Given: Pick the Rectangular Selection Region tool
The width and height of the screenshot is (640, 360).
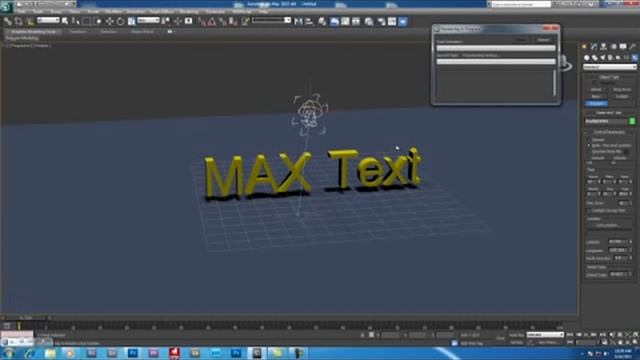Looking at the screenshot, I should click(x=87, y=21).
